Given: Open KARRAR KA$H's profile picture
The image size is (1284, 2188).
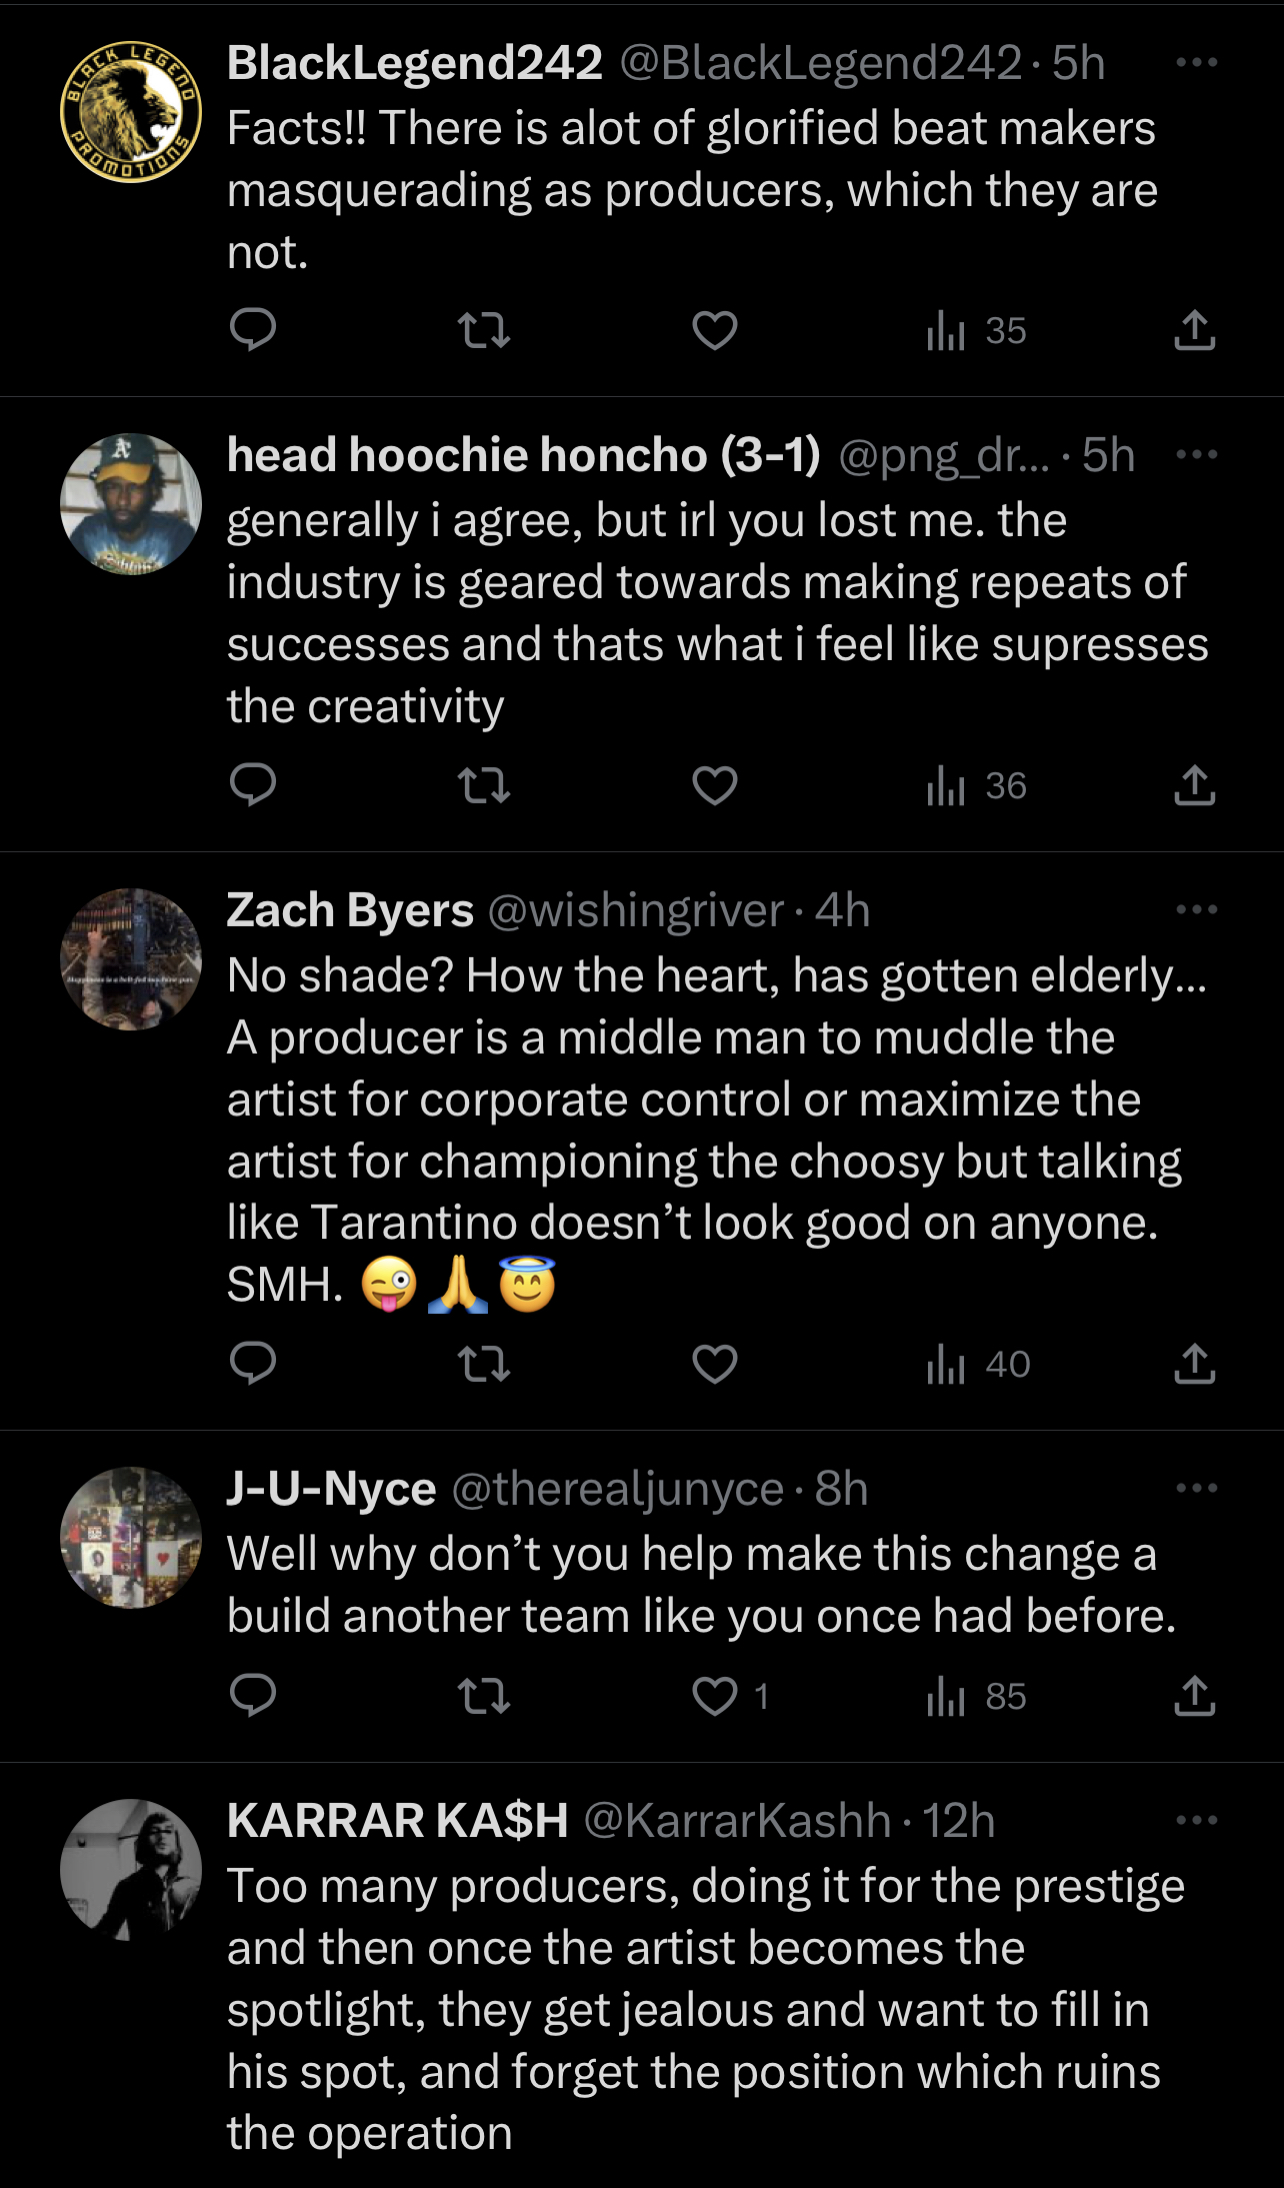Looking at the screenshot, I should coord(131,1870).
